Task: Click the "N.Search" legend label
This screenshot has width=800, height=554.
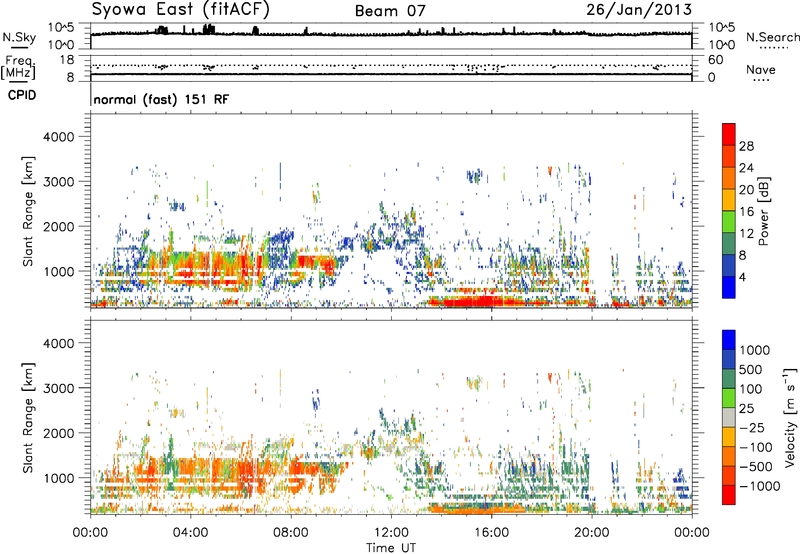Action: [772, 37]
